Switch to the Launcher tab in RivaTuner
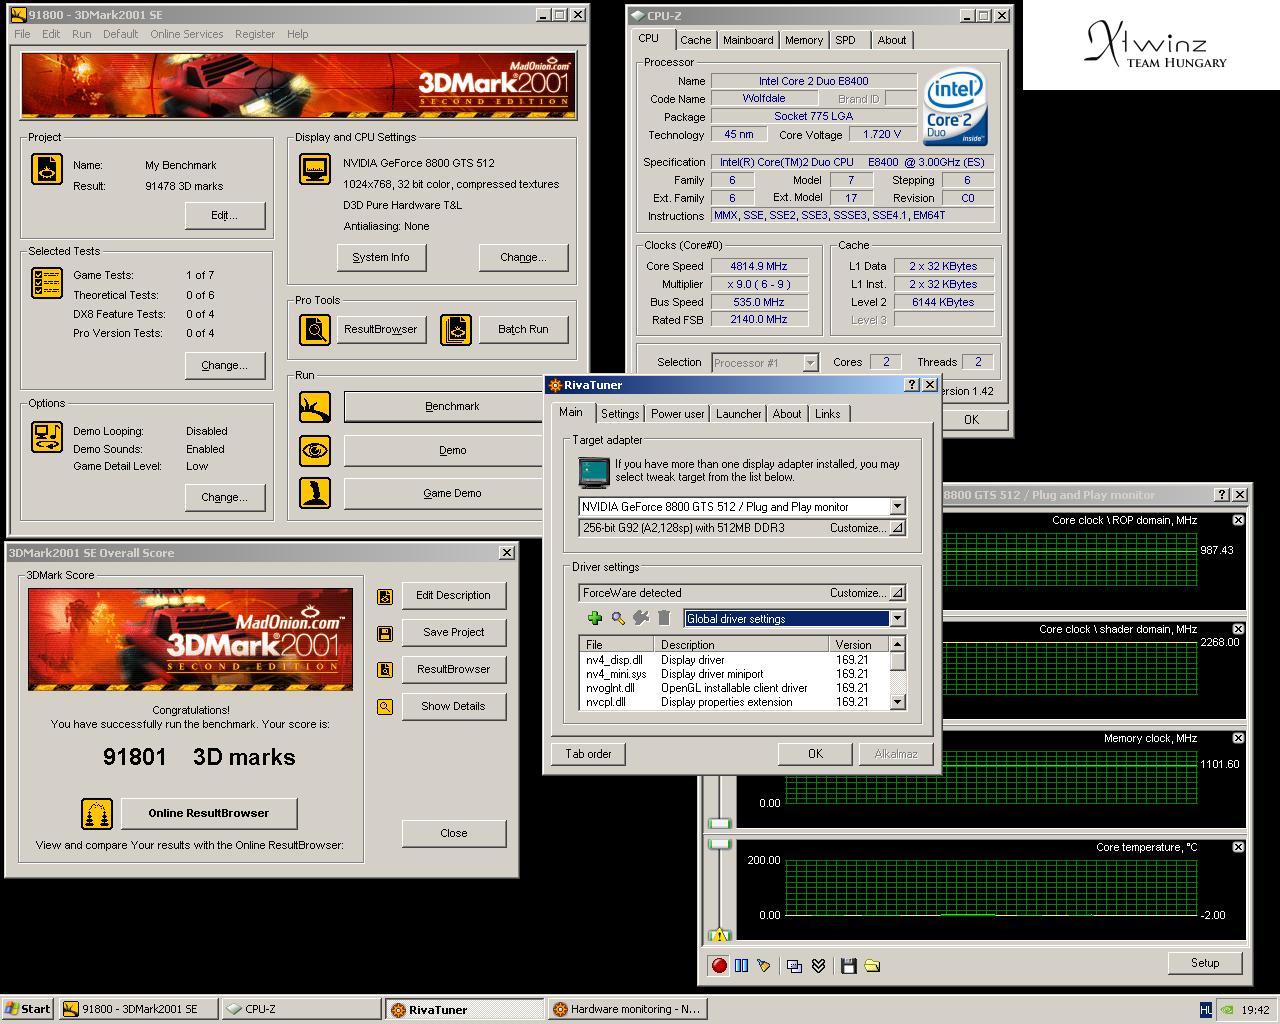The image size is (1280, 1024). click(x=739, y=414)
